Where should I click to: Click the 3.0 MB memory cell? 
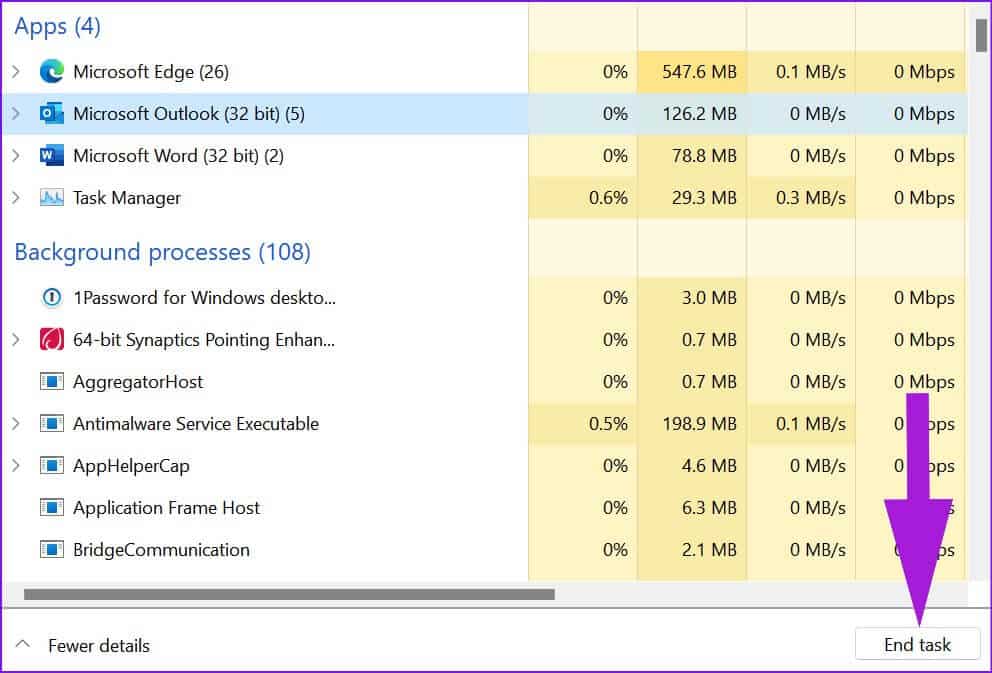click(x=692, y=297)
